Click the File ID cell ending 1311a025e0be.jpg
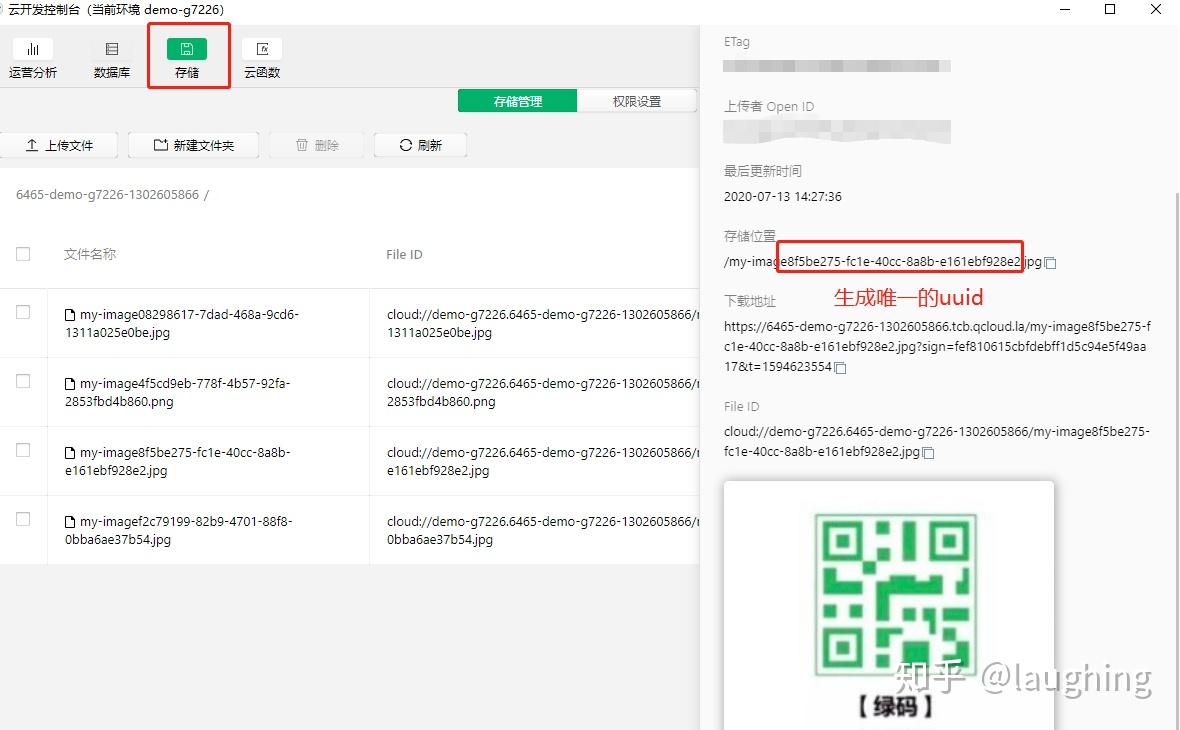This screenshot has height=730, width=1180. 543,323
